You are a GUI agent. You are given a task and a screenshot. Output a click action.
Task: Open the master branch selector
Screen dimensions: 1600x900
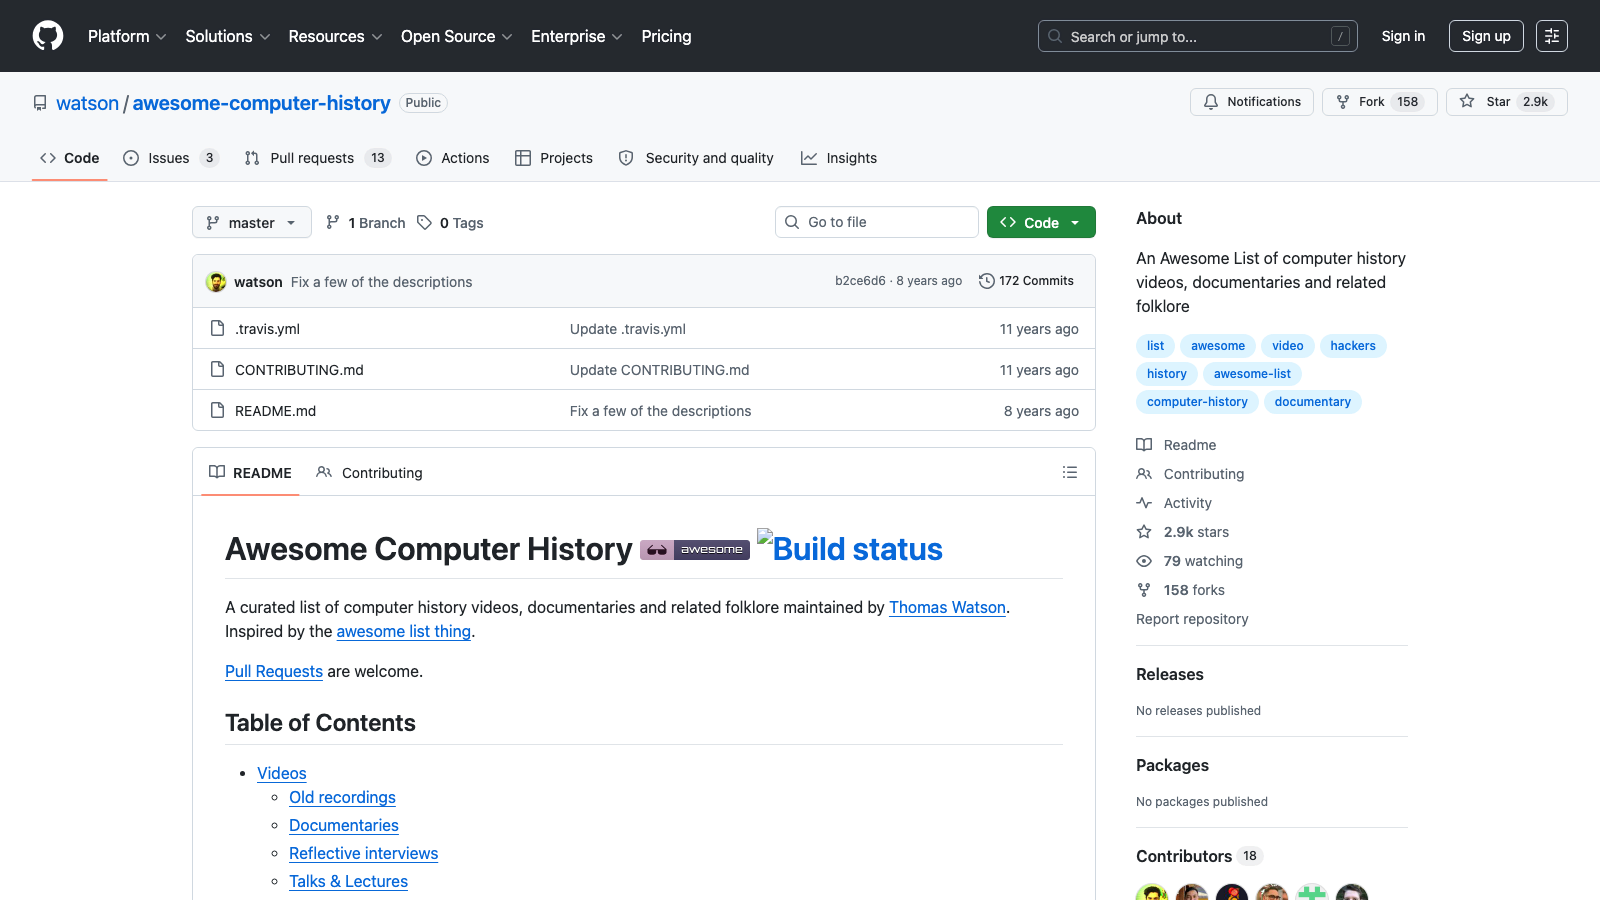[251, 222]
